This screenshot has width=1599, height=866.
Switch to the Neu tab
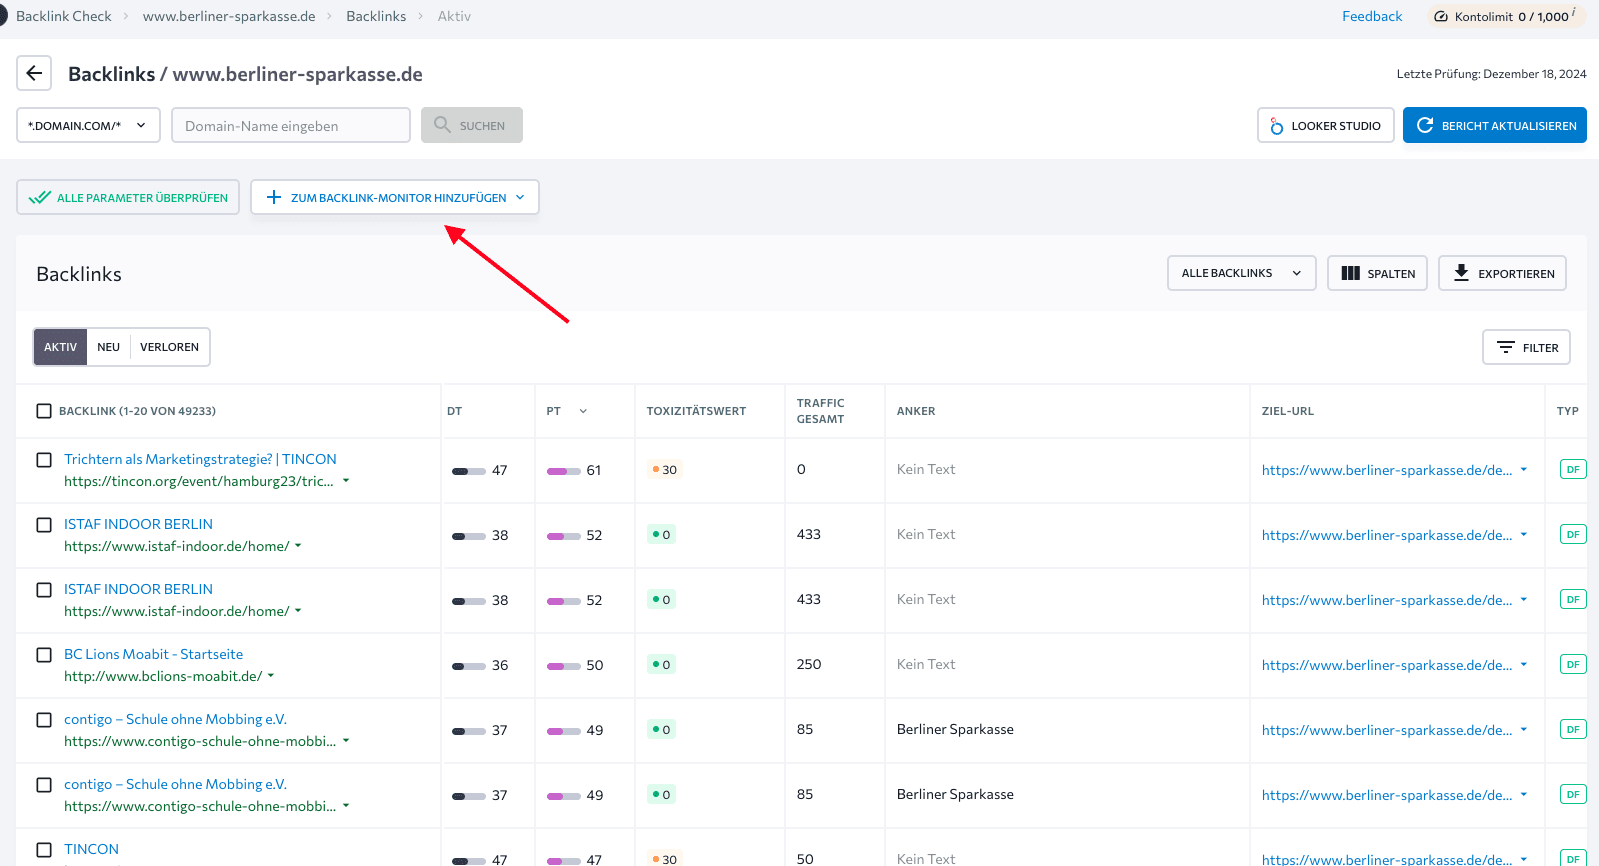108,347
